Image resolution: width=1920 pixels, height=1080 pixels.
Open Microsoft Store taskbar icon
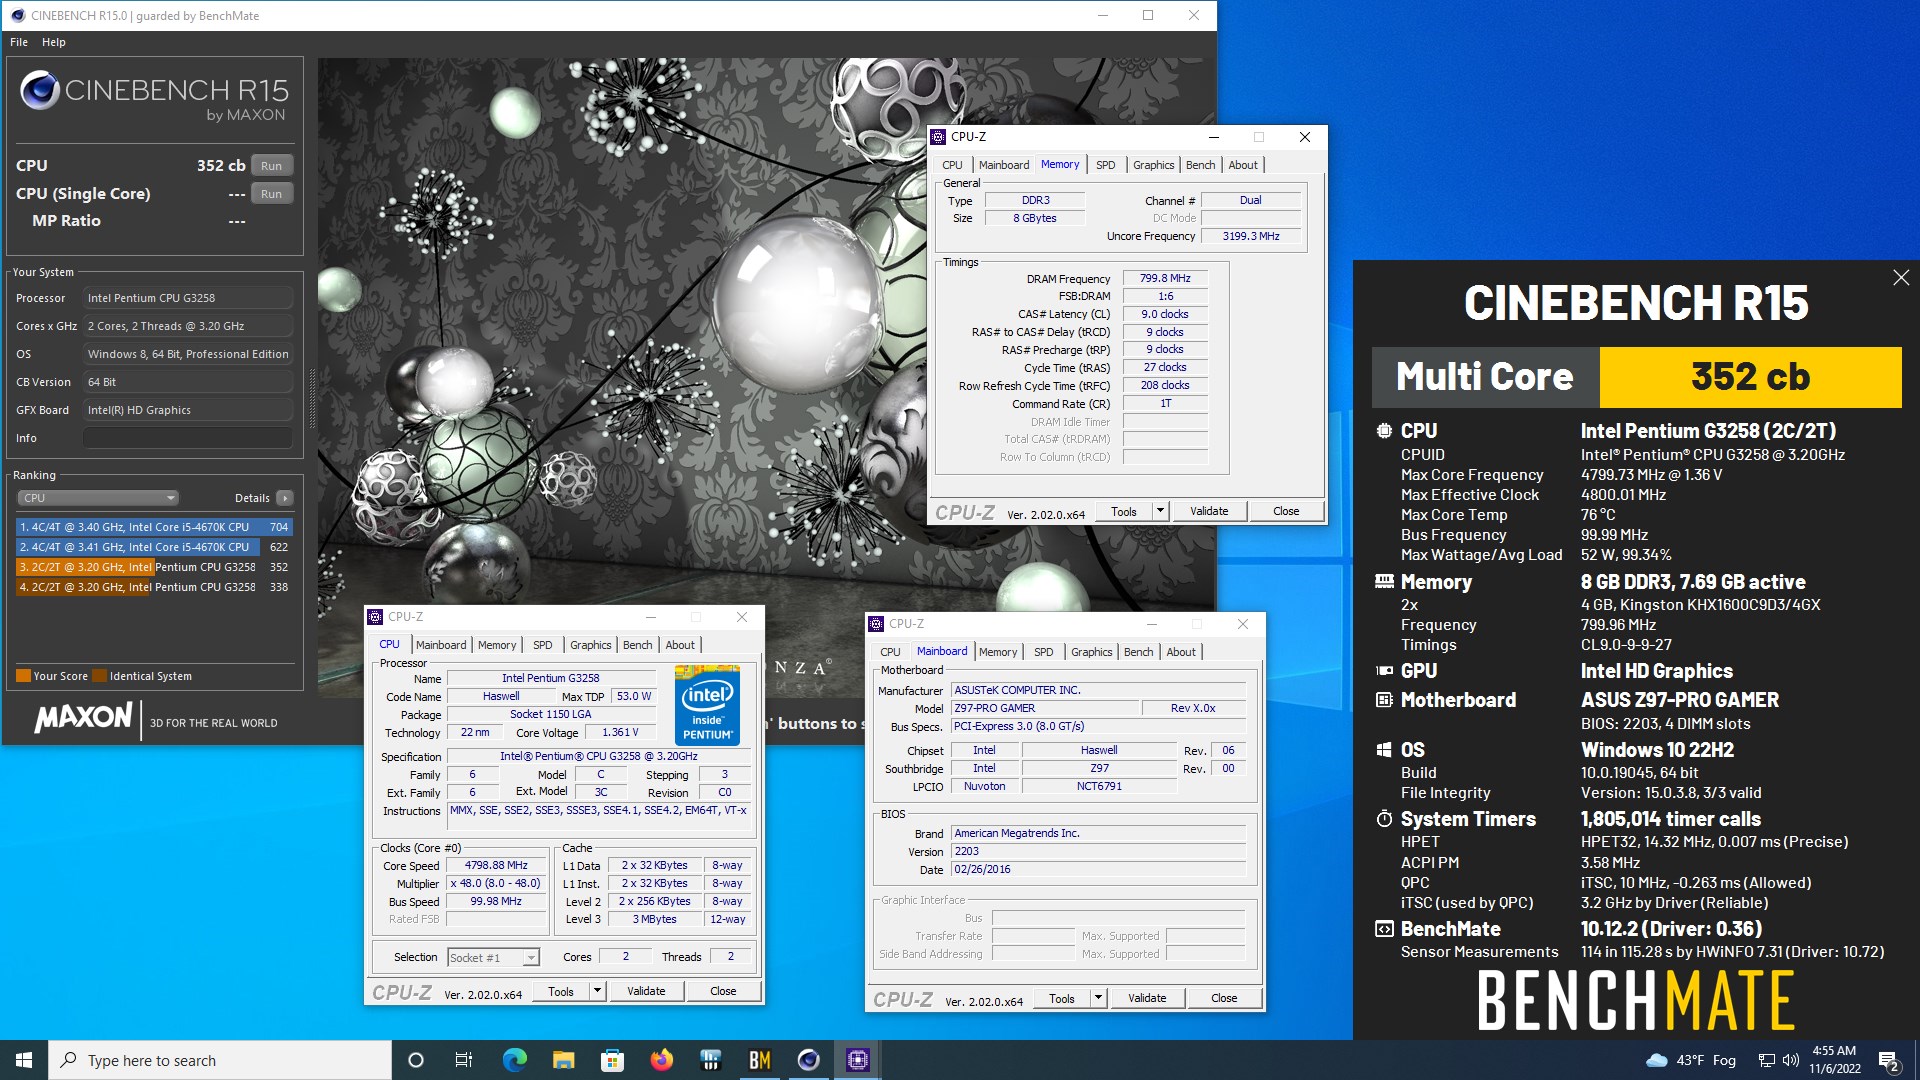[x=612, y=1060]
